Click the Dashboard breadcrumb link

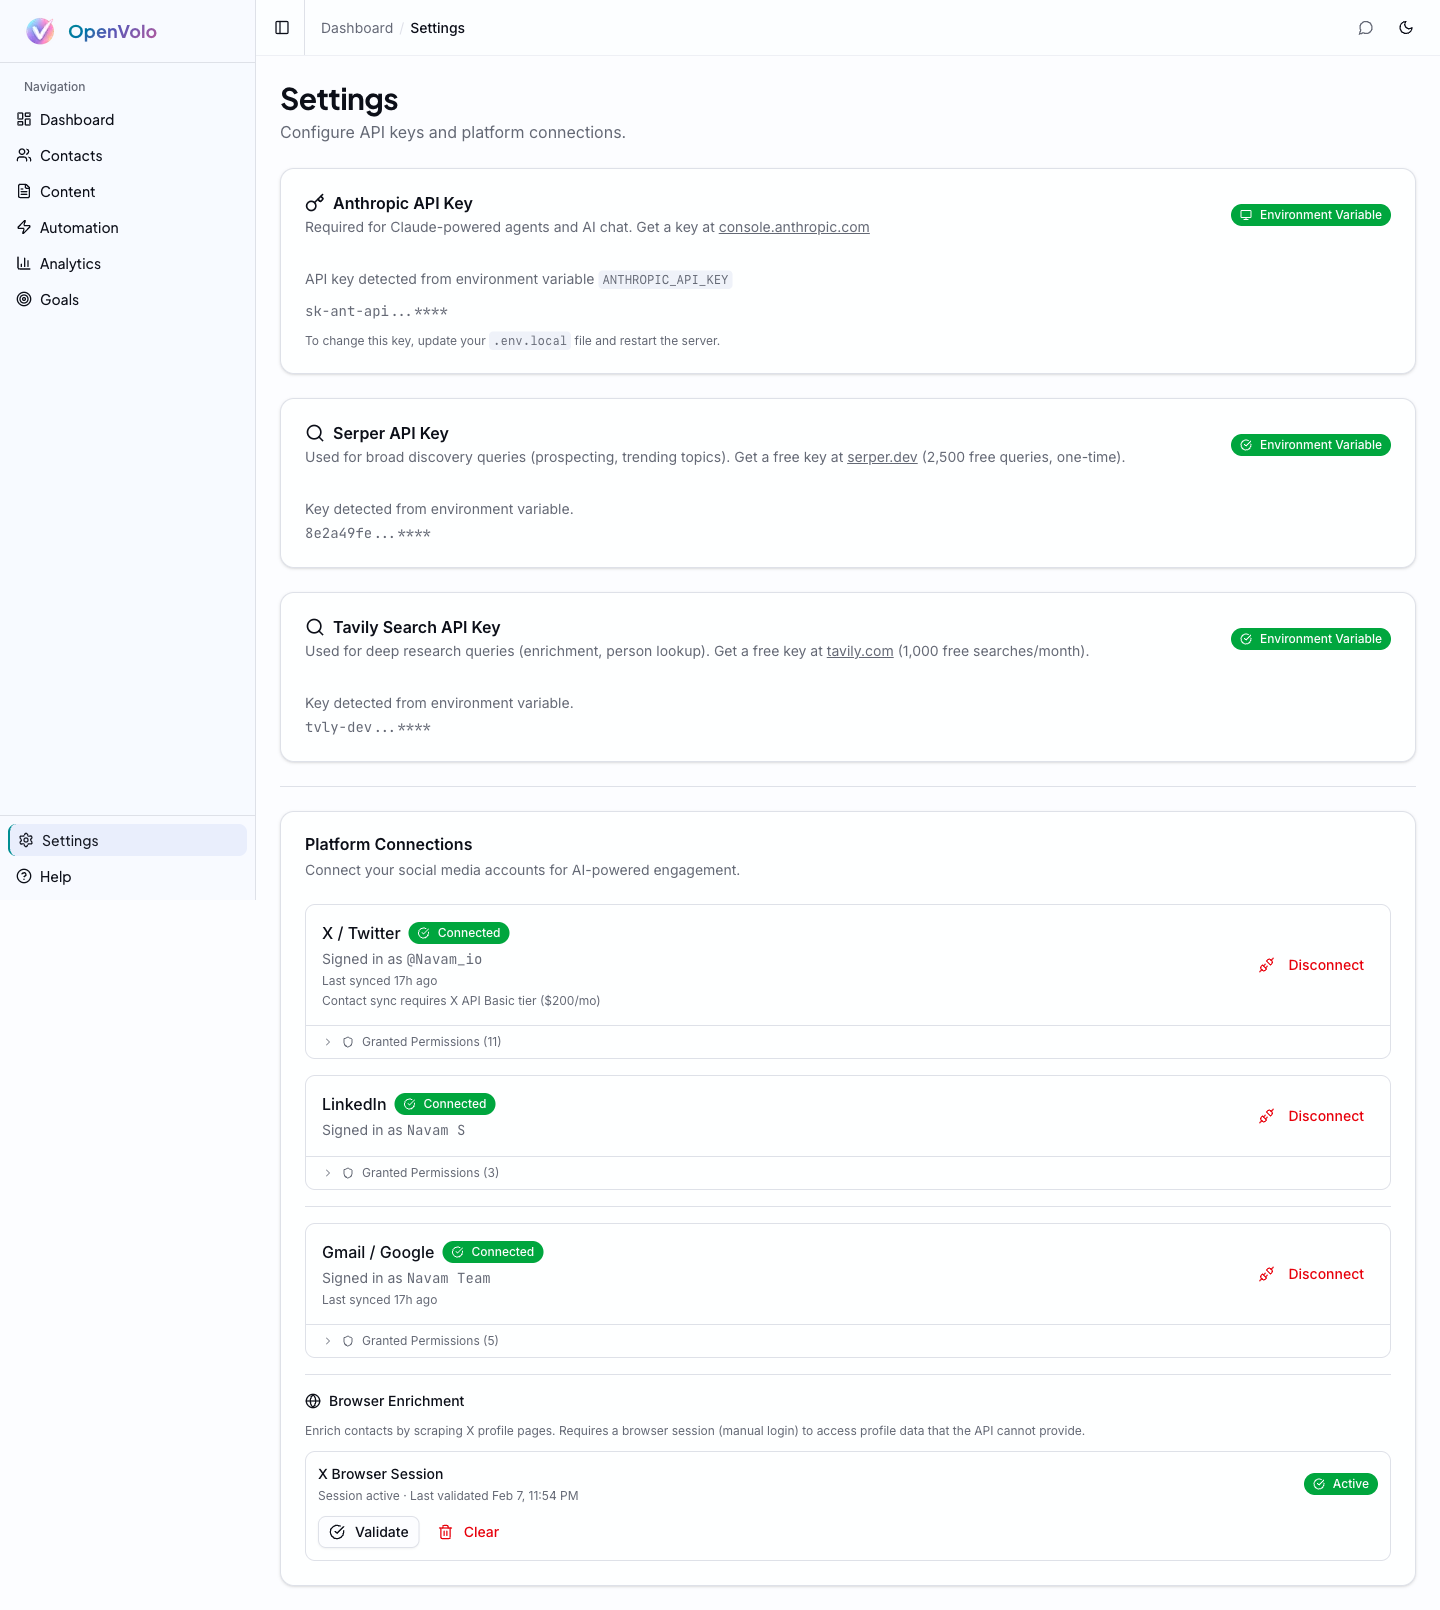(357, 28)
